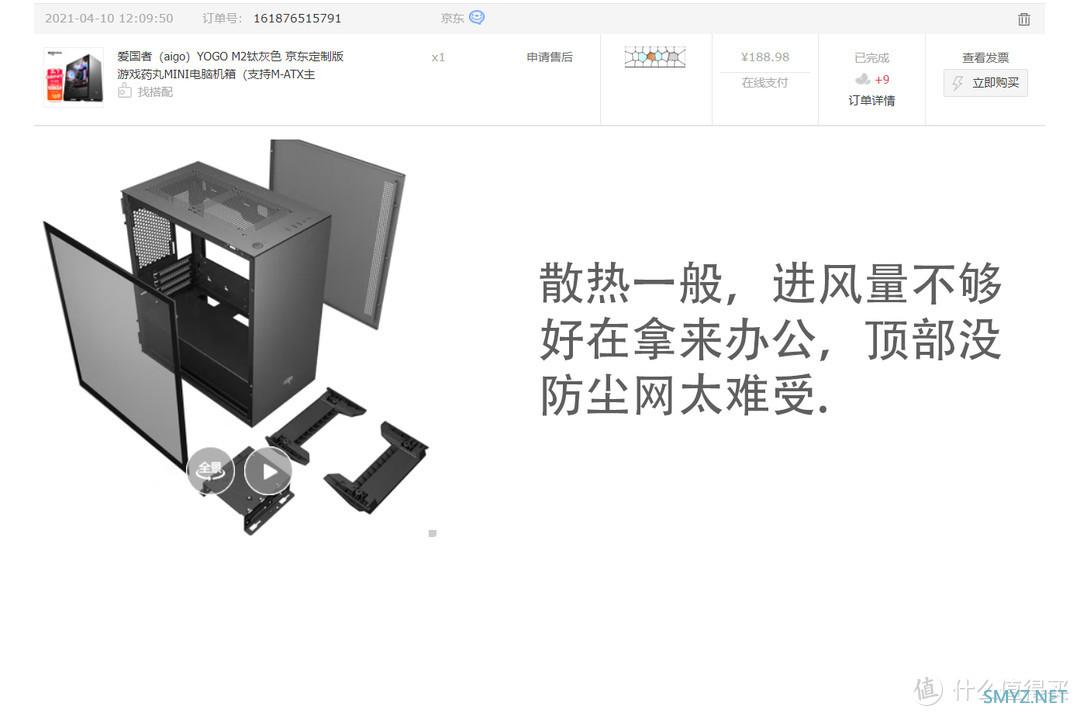Click 找搭配 matching link
This screenshot has width=1080, height=716.
click(155, 92)
